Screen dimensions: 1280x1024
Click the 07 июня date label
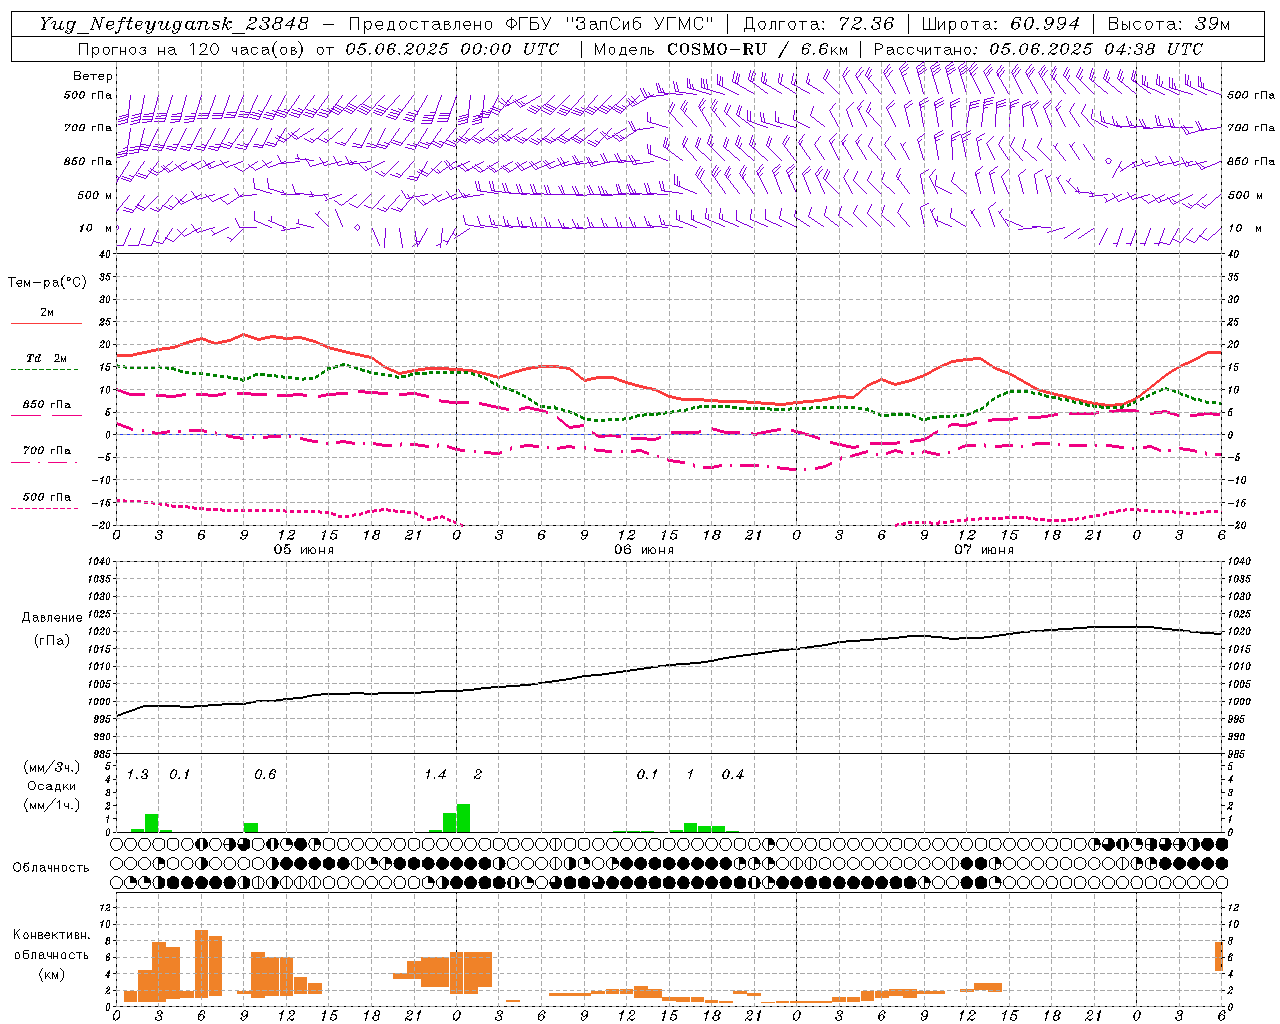coord(984,550)
